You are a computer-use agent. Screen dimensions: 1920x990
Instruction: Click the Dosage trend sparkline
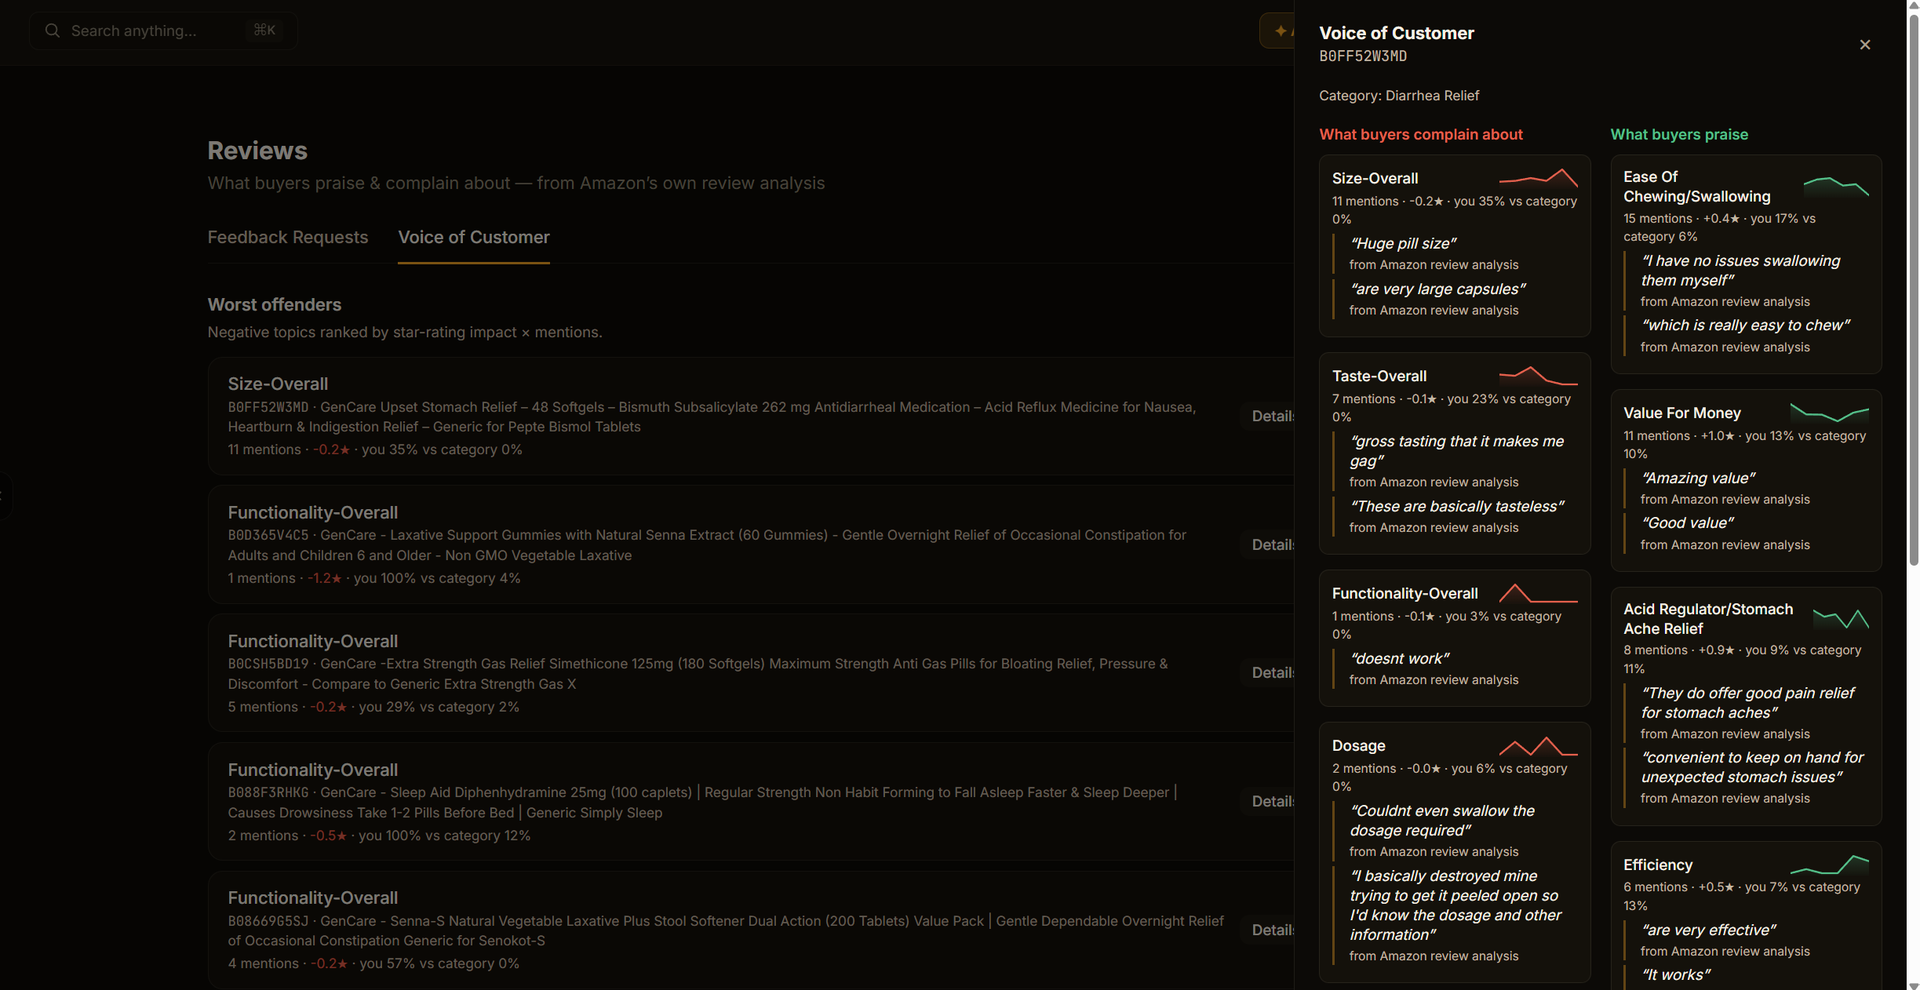1538,746
